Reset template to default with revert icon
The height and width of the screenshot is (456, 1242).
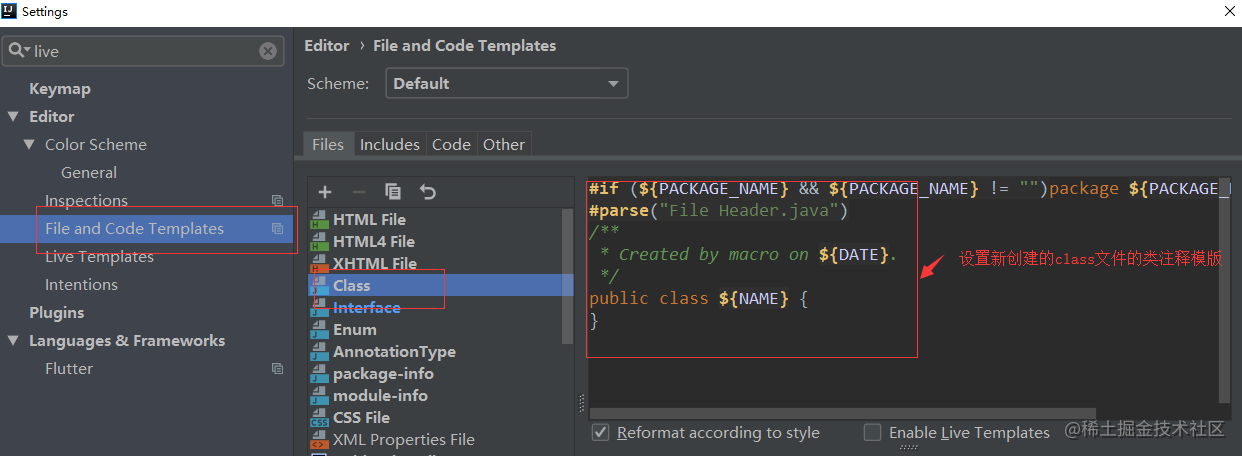(428, 192)
